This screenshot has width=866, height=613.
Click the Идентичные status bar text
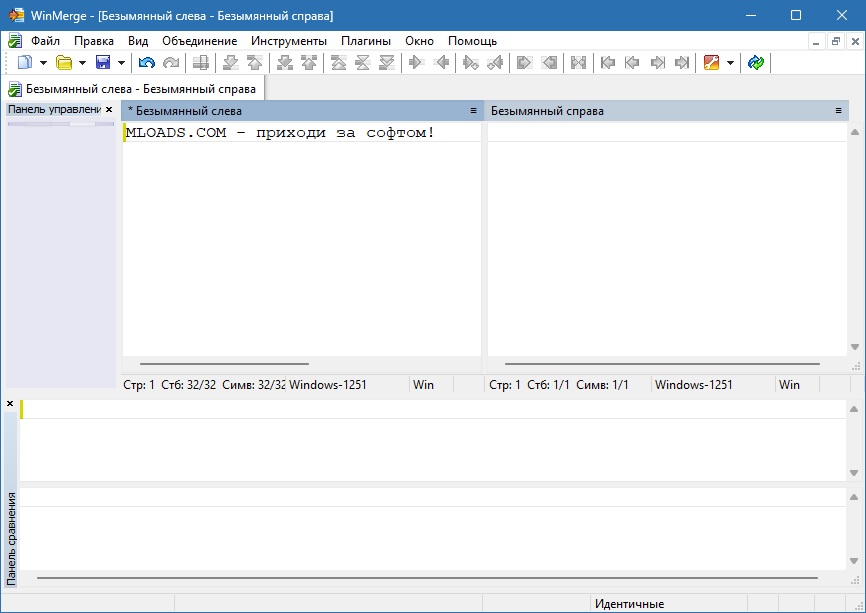point(629,604)
